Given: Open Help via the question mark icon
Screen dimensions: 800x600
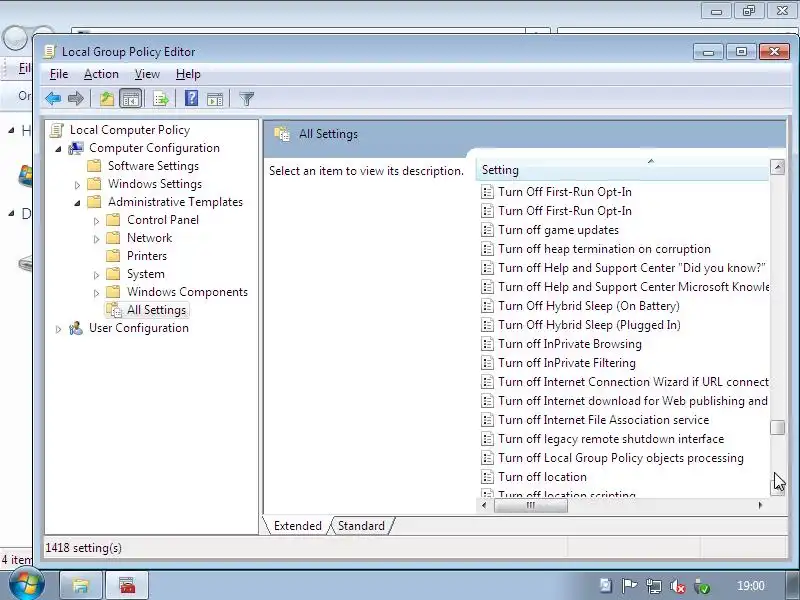Looking at the screenshot, I should pyautogui.click(x=191, y=98).
